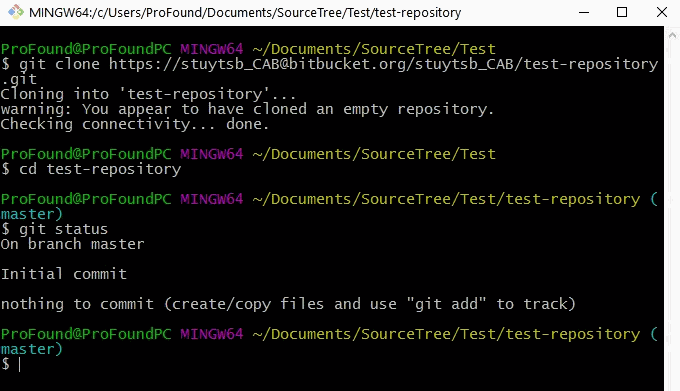
Task: Maximize the MINGW64 terminal window
Action: [x=622, y=12]
